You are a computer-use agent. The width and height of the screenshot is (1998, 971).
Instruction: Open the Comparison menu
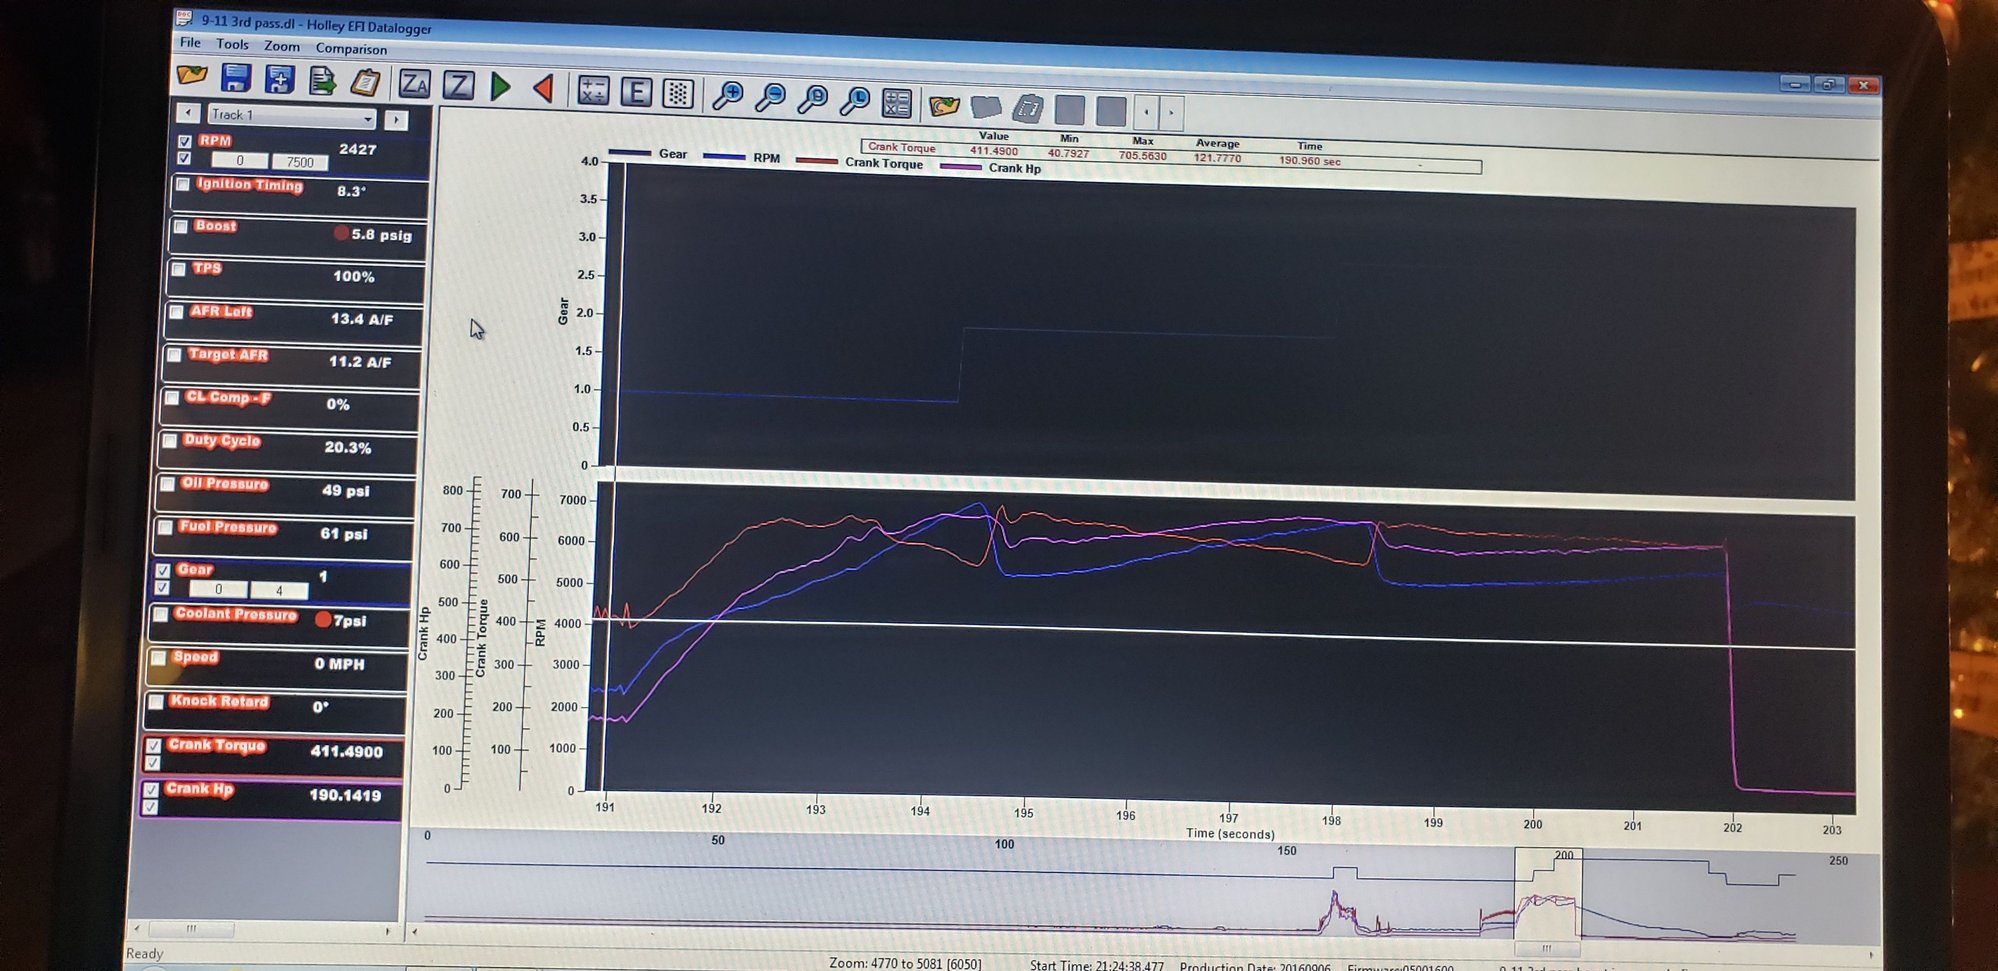(x=351, y=49)
